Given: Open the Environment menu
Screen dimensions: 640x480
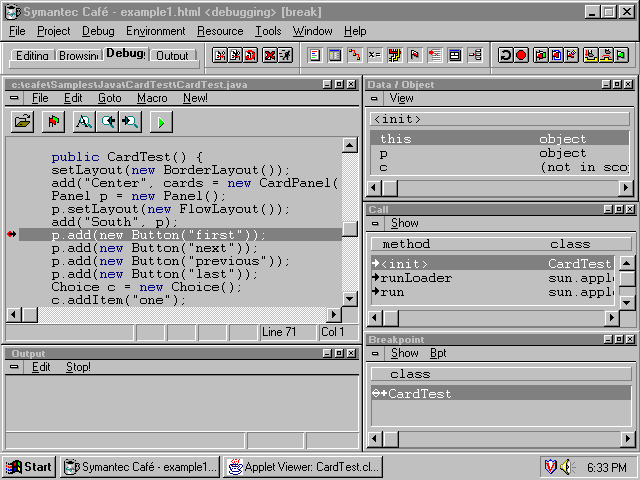Looking at the screenshot, I should pyautogui.click(x=156, y=31).
